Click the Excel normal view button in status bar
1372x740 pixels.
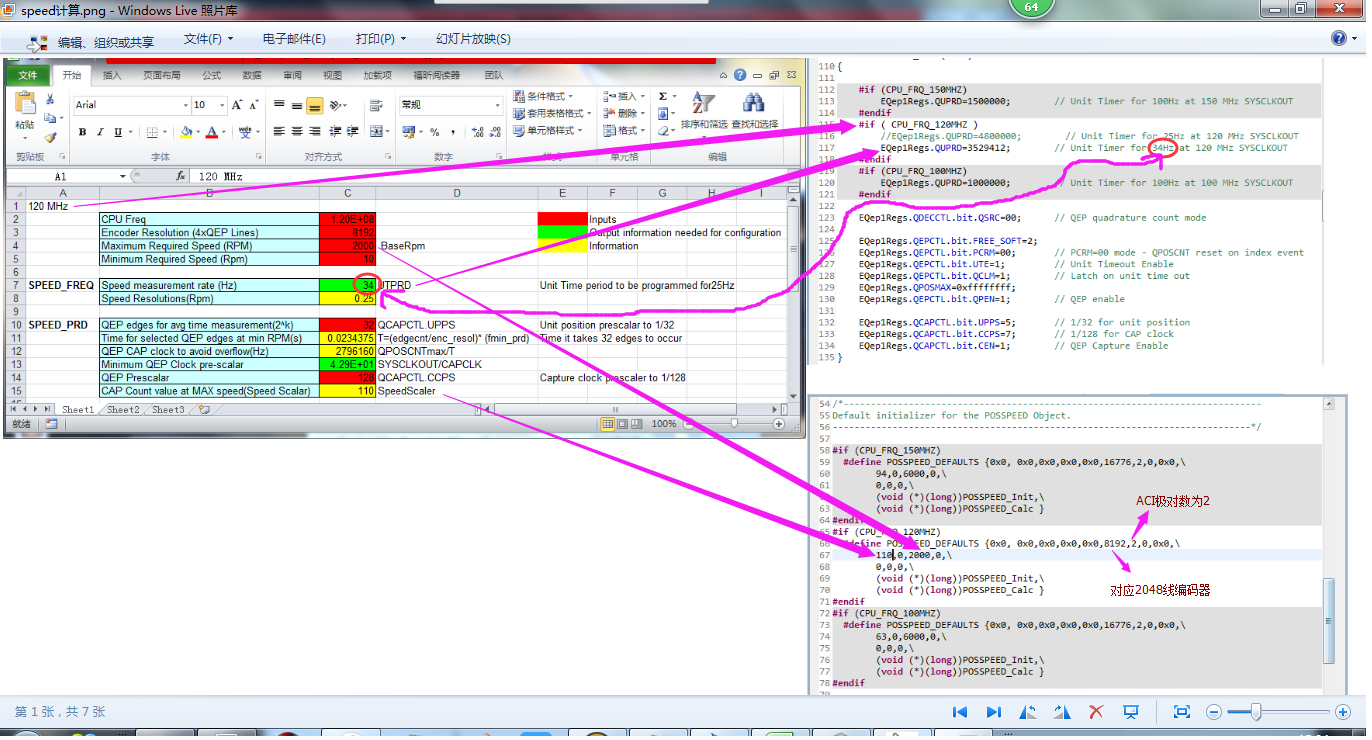(x=607, y=424)
